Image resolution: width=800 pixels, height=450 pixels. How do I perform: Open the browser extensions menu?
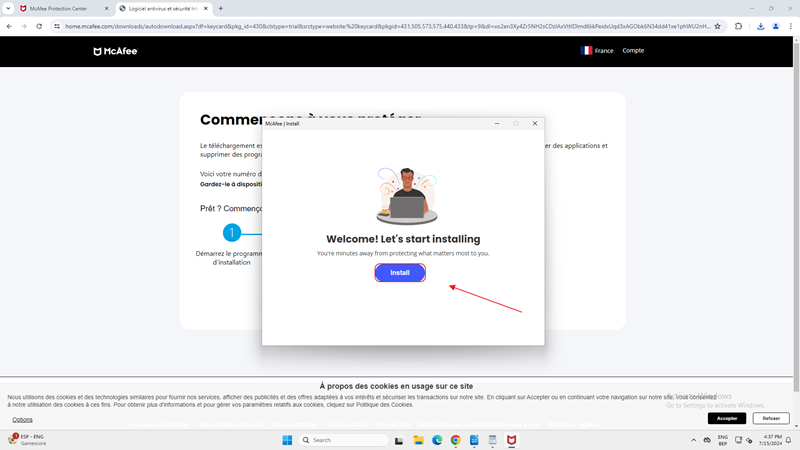(738, 26)
